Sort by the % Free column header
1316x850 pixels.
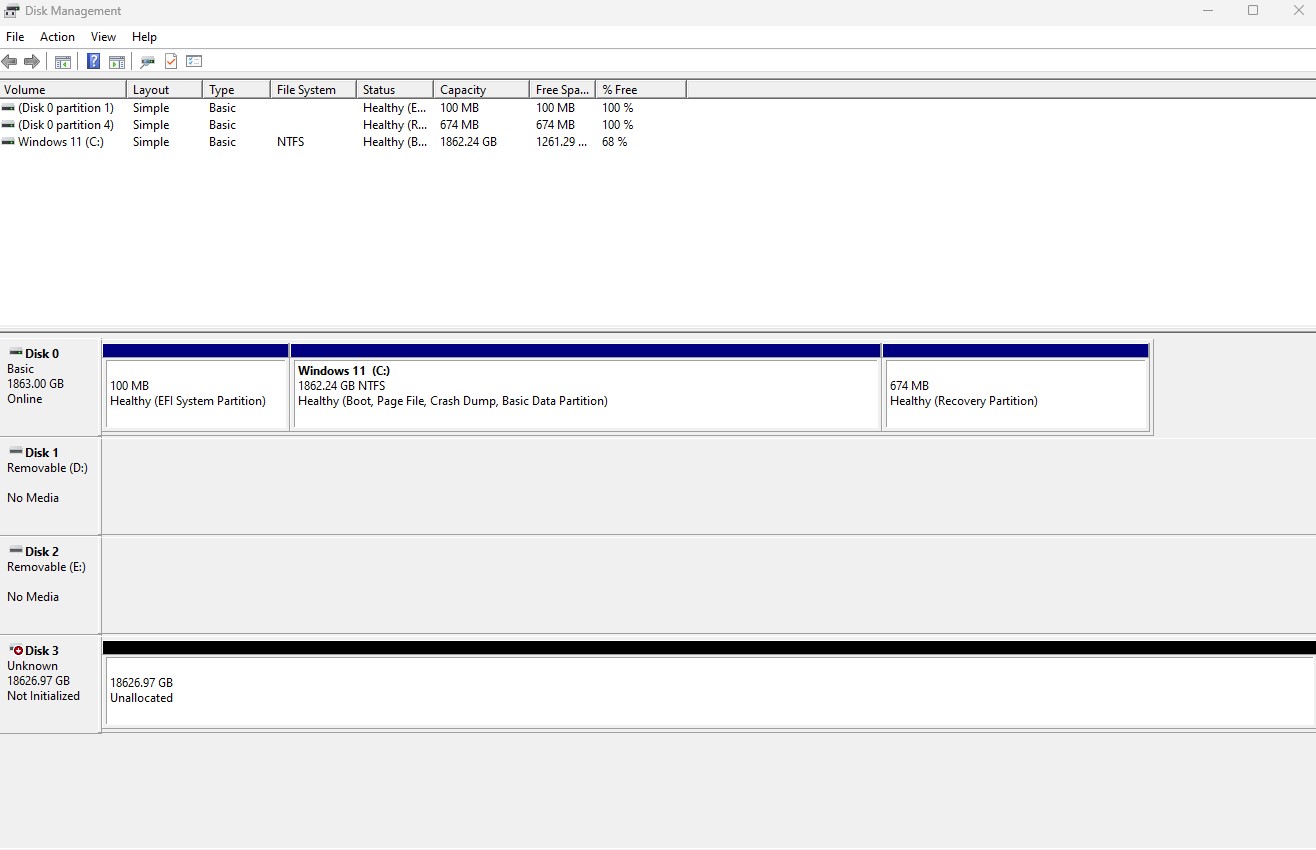[641, 90]
